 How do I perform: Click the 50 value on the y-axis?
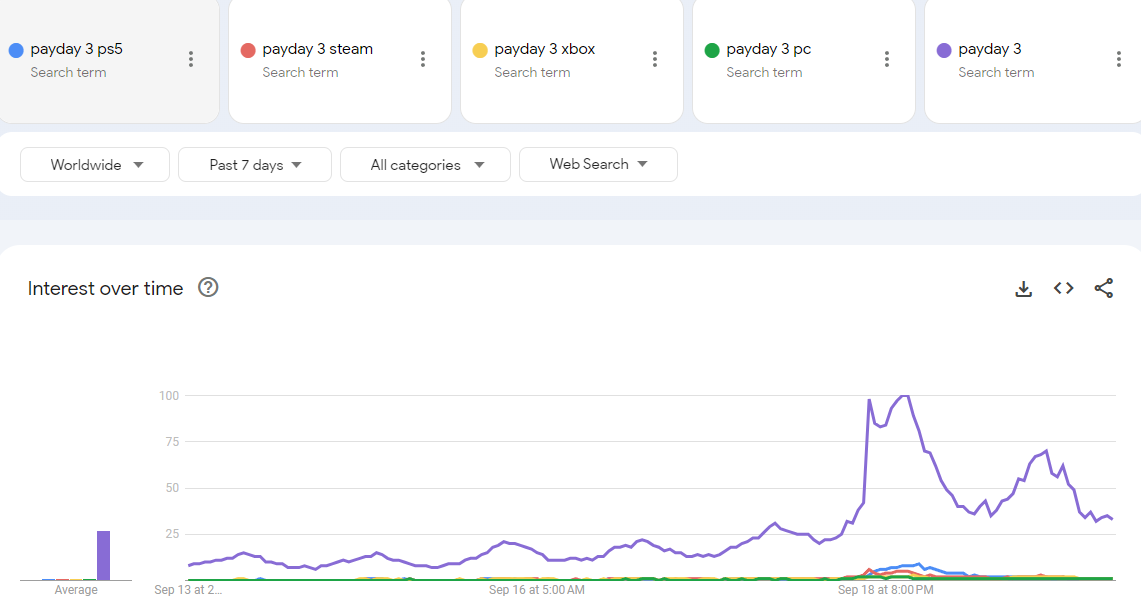point(172,488)
